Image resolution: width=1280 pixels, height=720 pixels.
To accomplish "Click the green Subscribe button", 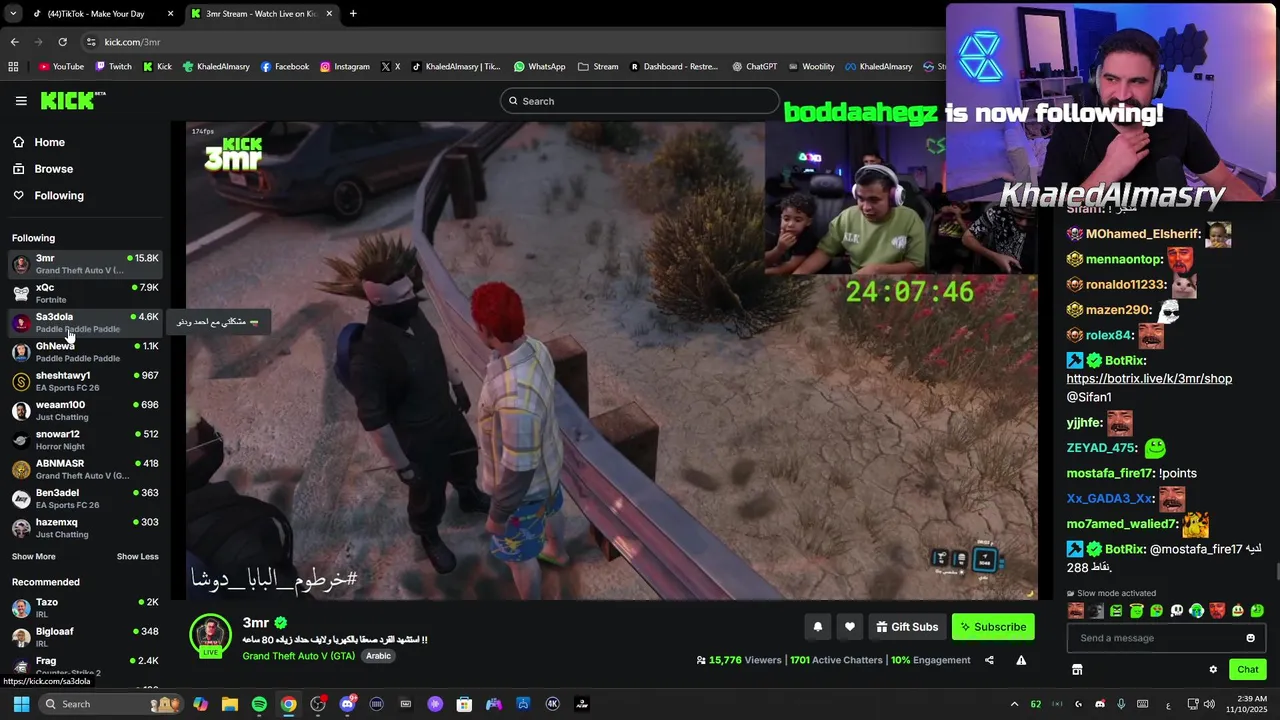I will pyautogui.click(x=993, y=627).
